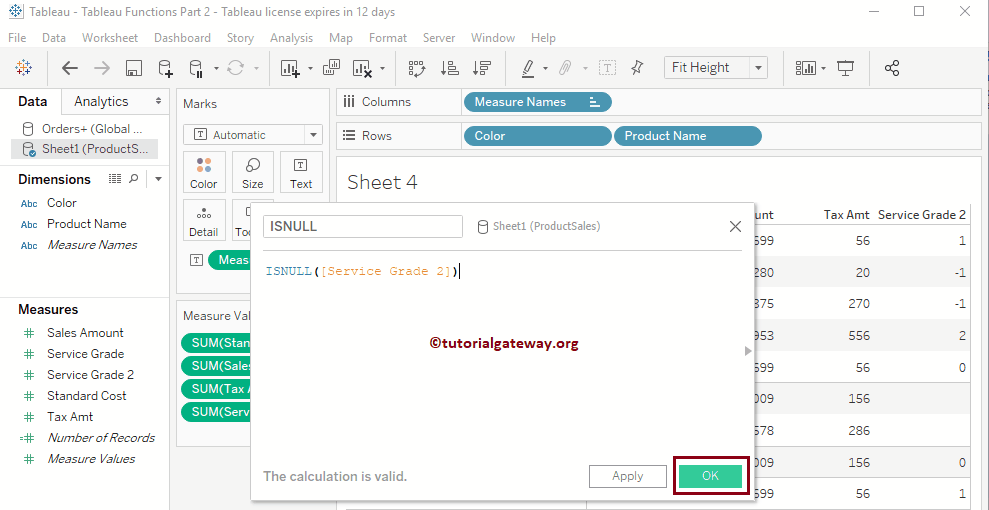This screenshot has height=510, width=989.
Task: Click the New Worksheet toolbar icon
Action: [x=290, y=68]
